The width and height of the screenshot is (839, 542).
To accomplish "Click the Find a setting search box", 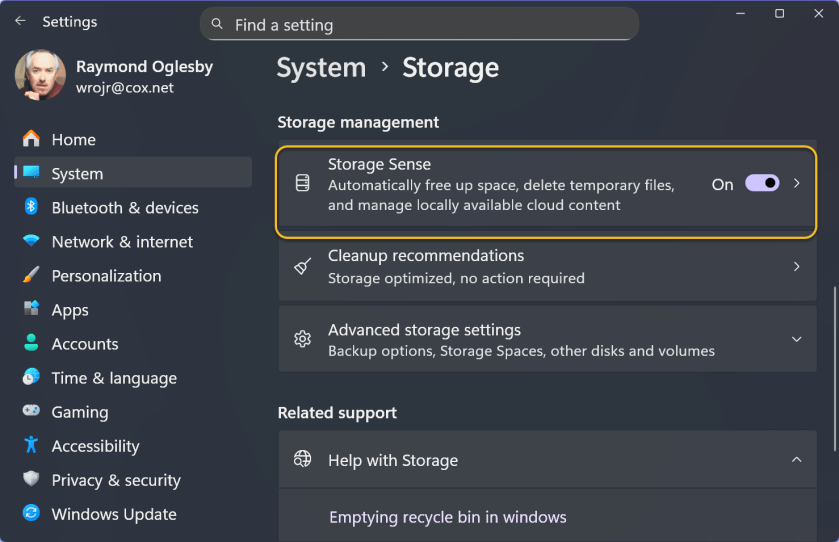I will point(419,25).
